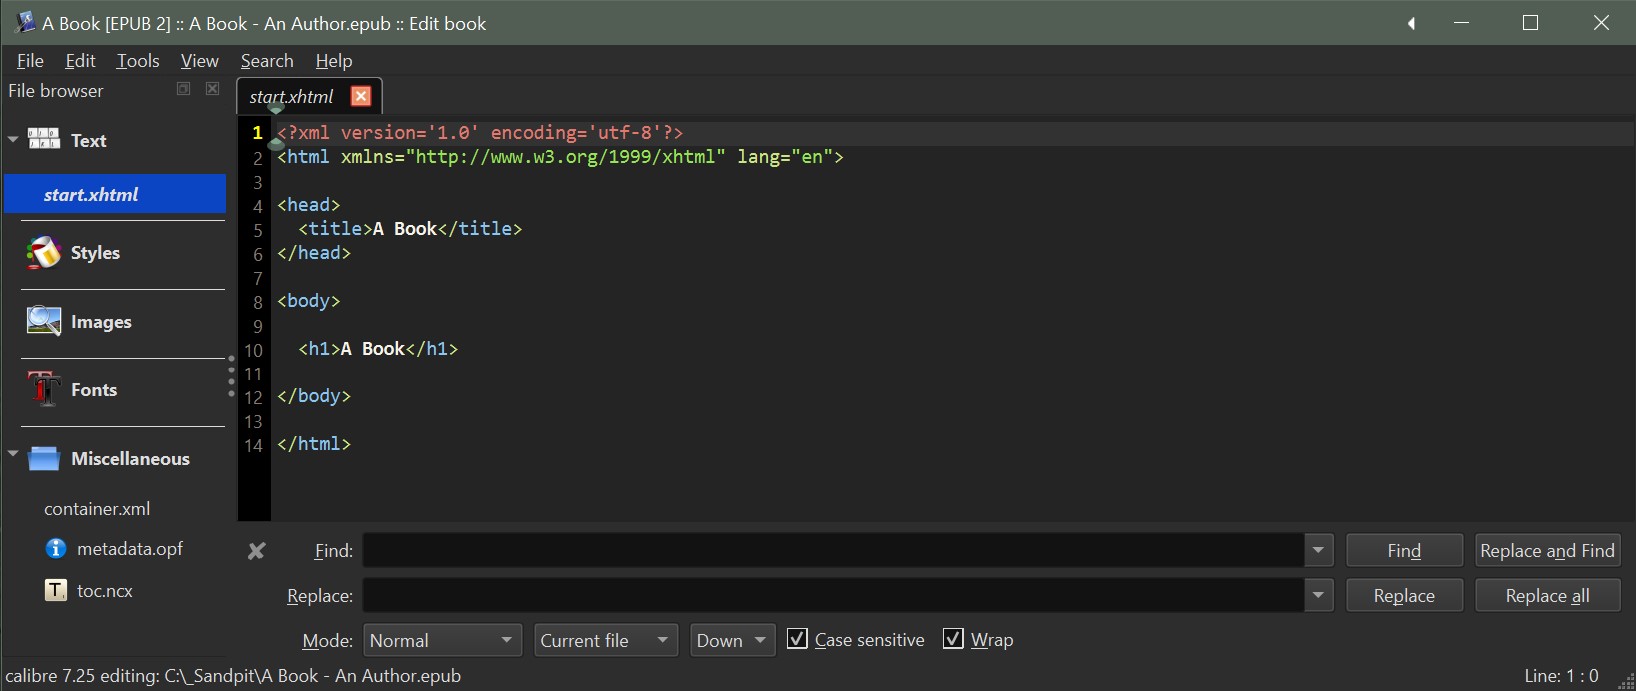Image resolution: width=1636 pixels, height=691 pixels.
Task: Open the search Mode dropdown
Action: 442,640
